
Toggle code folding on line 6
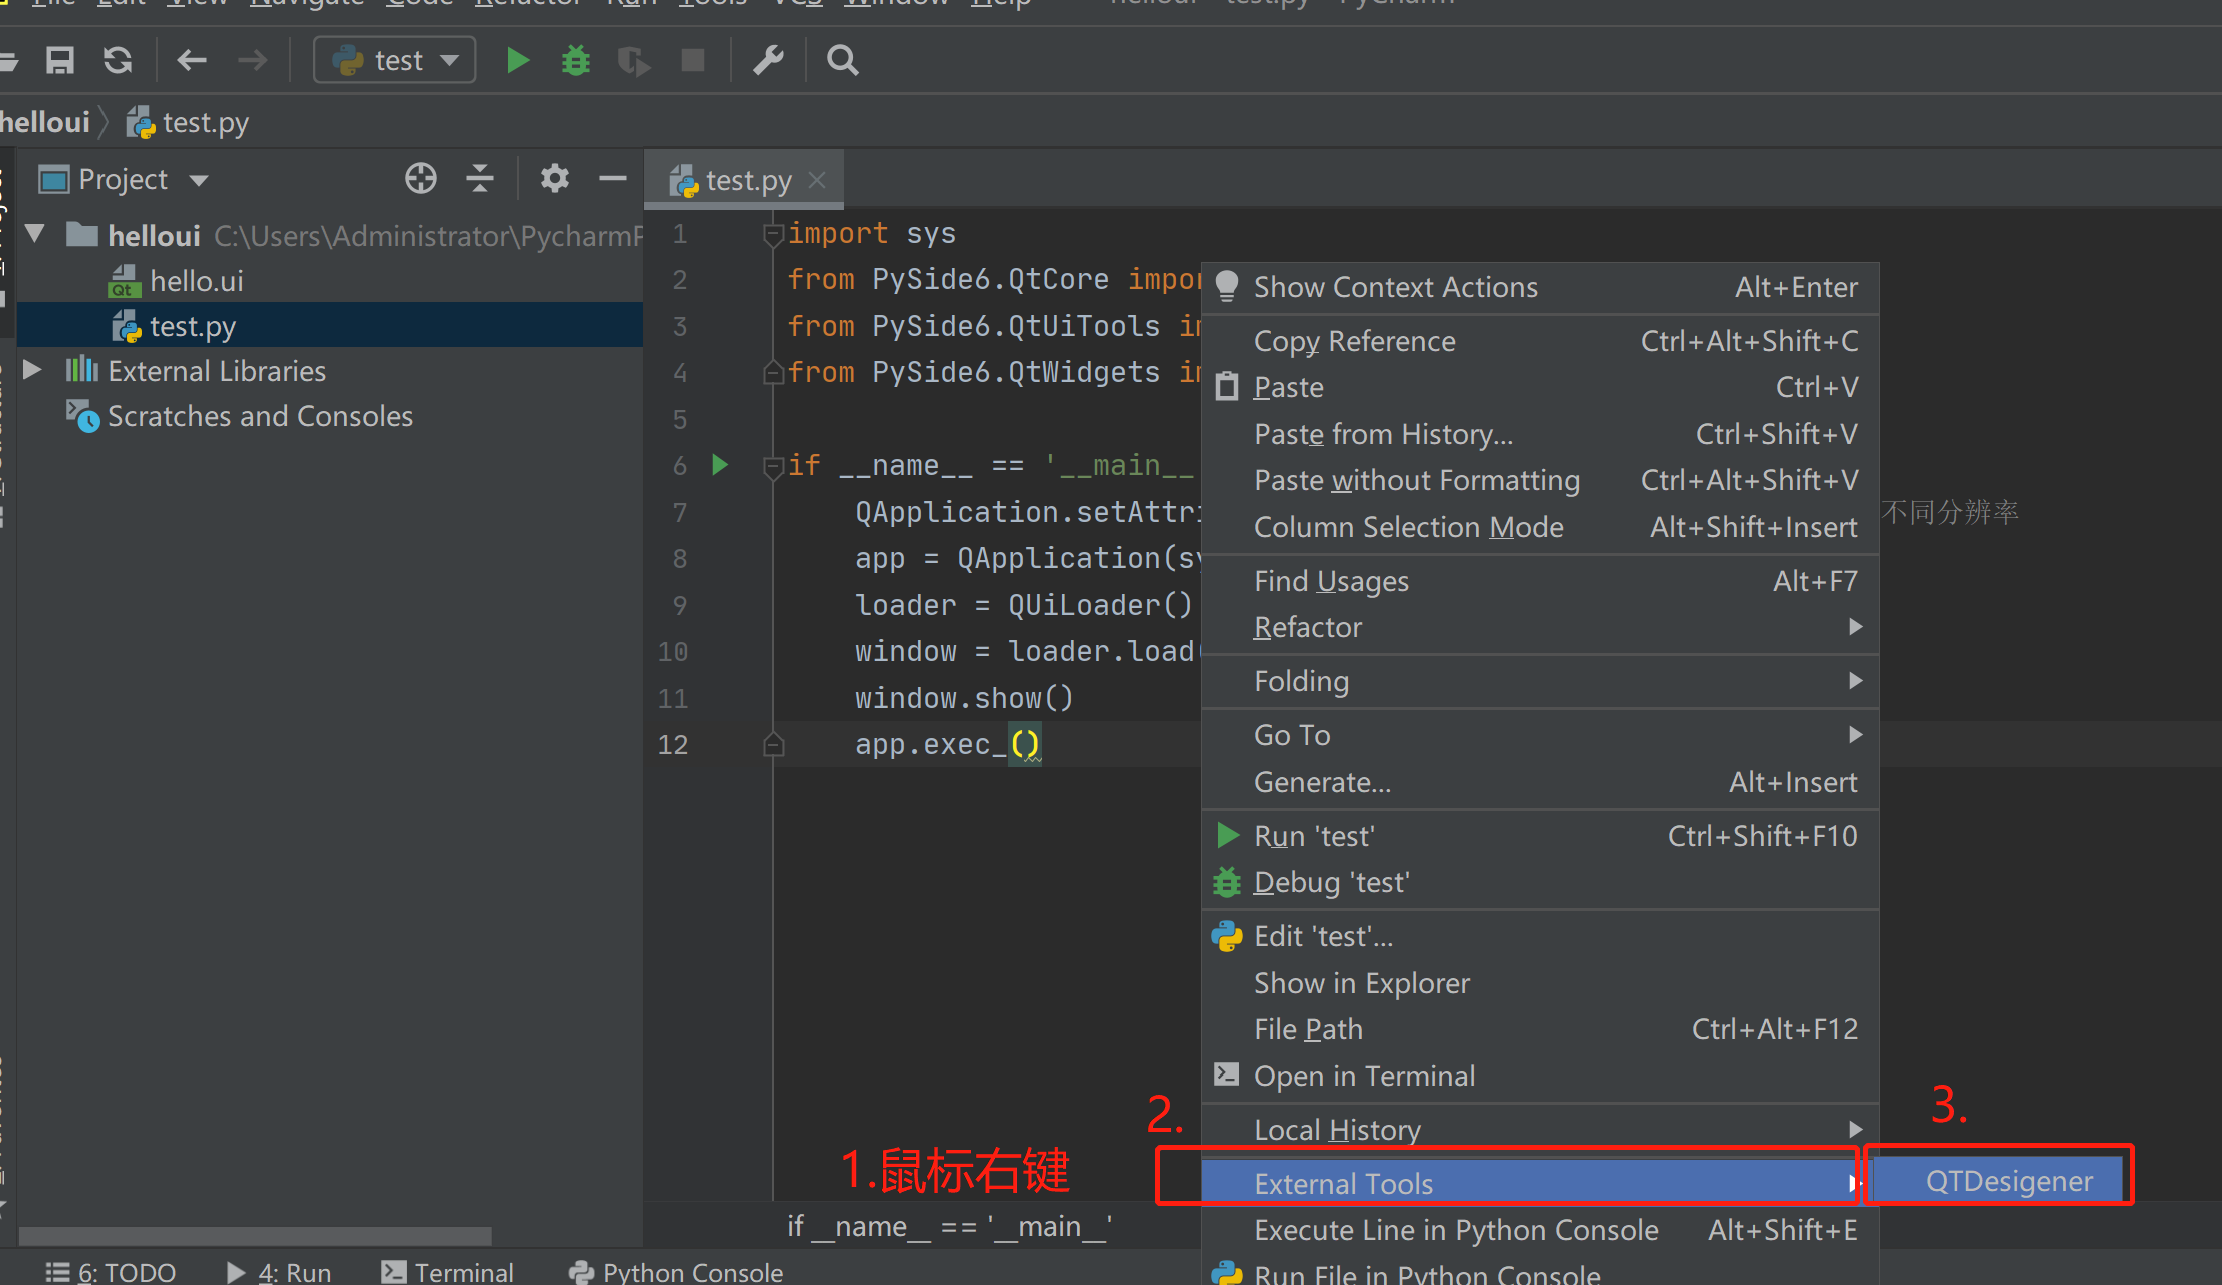(x=772, y=466)
